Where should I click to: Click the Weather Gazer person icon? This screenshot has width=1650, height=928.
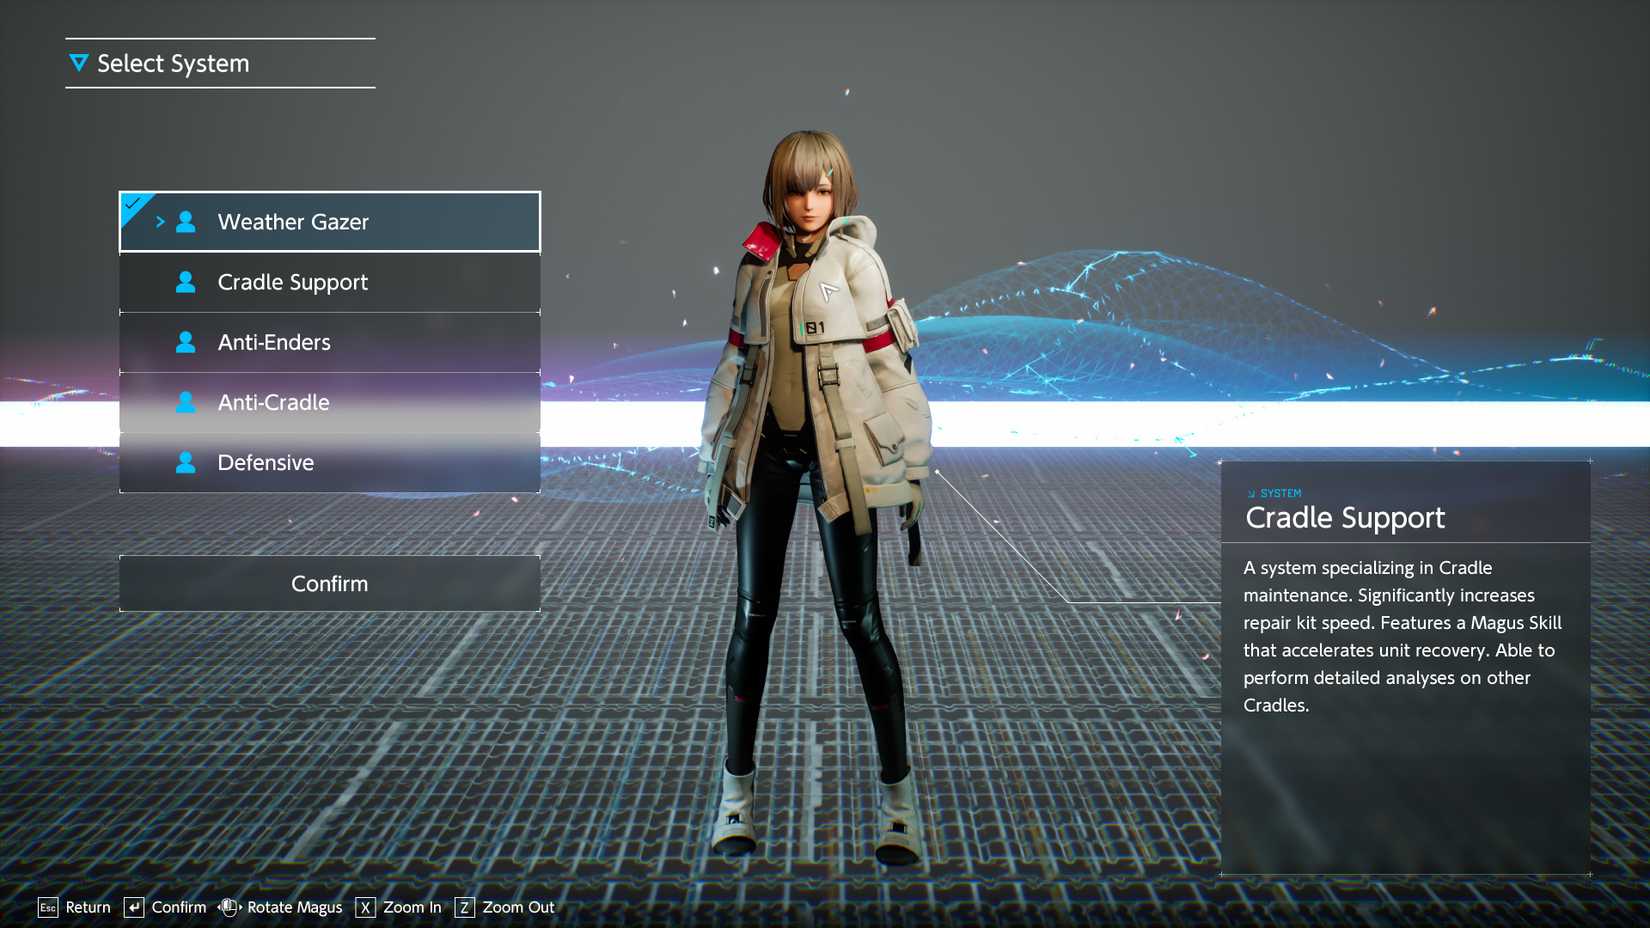pyautogui.click(x=186, y=222)
